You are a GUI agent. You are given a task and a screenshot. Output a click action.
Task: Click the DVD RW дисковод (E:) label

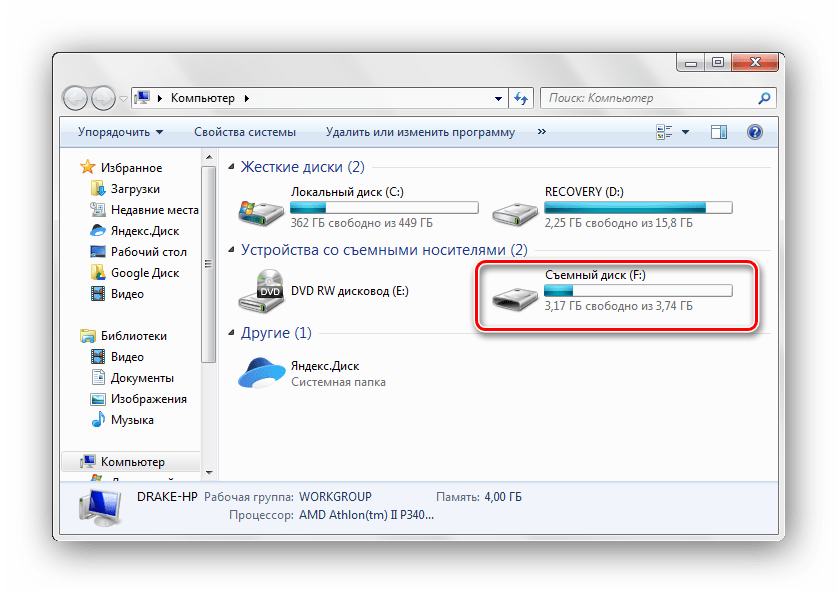point(350,291)
